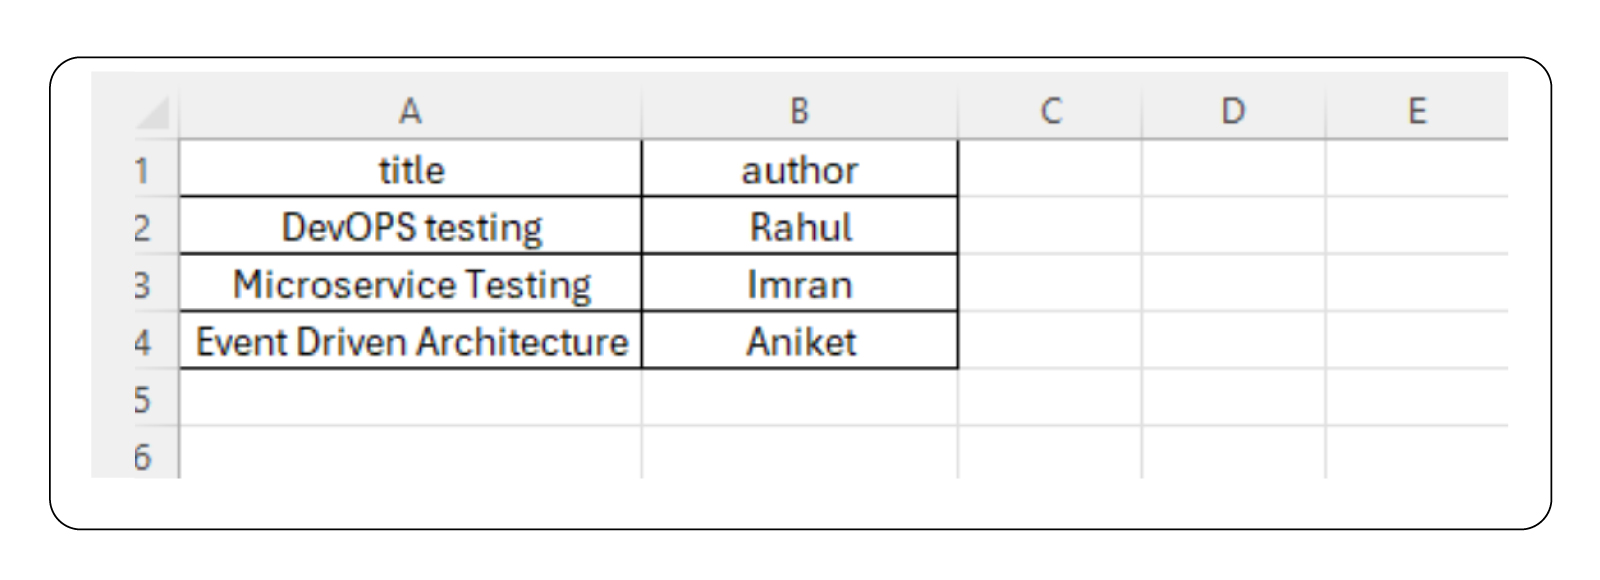Select row 1 header
Screen dimensions: 1600x580
(142, 168)
